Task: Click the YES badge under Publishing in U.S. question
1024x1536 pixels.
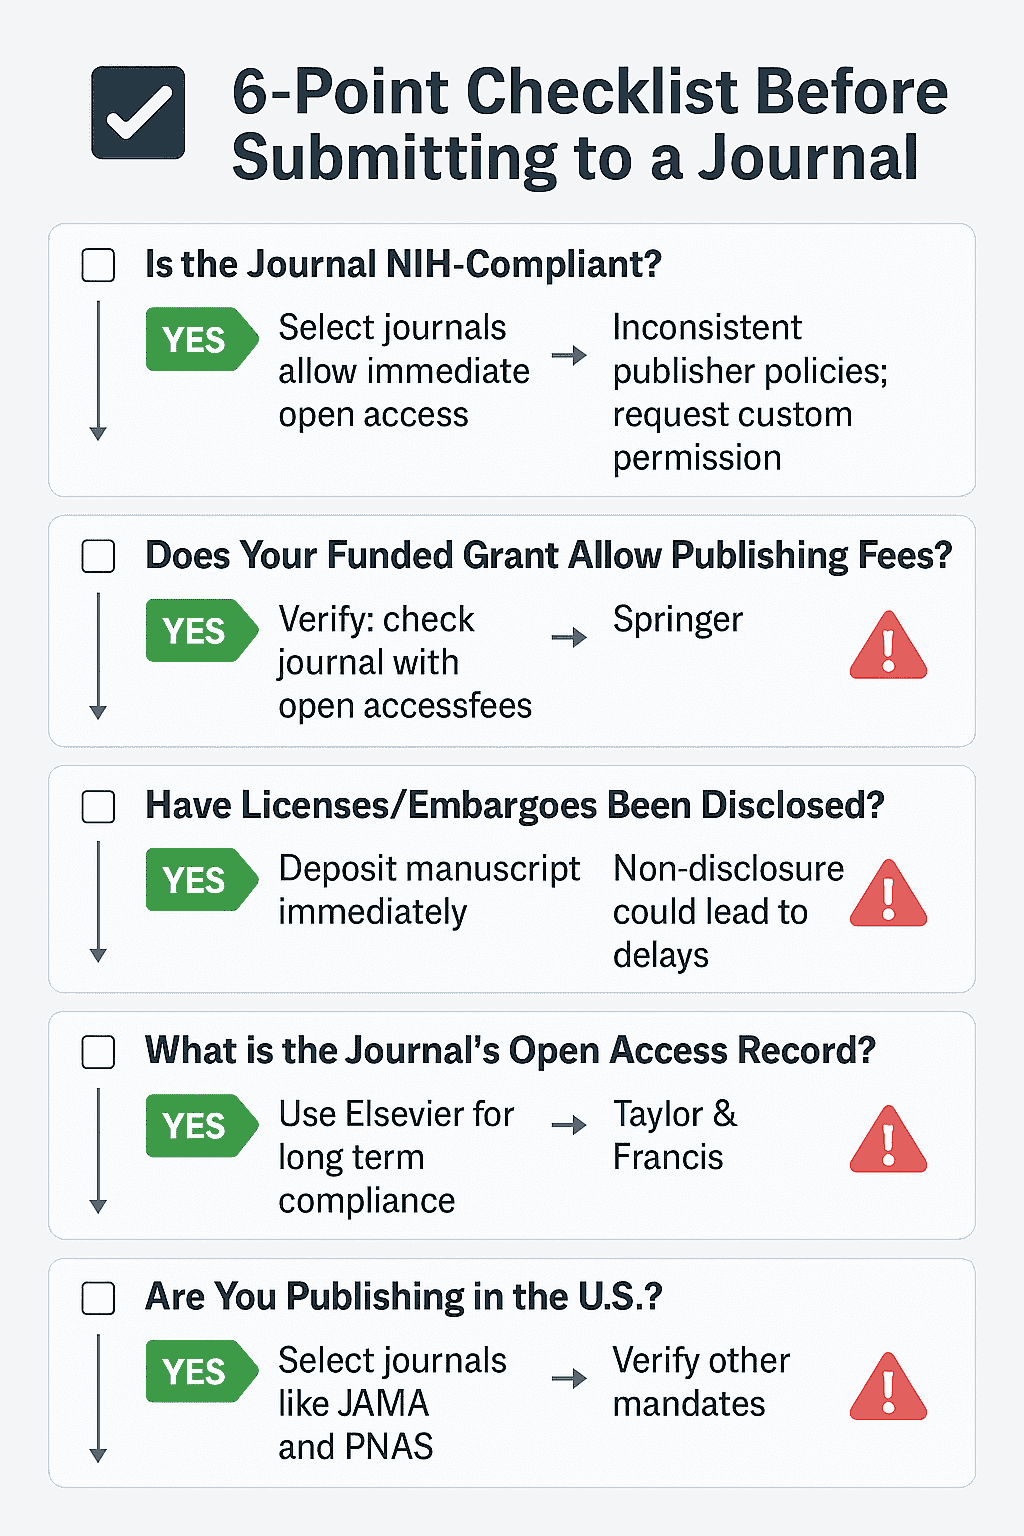Action: 202,1371
